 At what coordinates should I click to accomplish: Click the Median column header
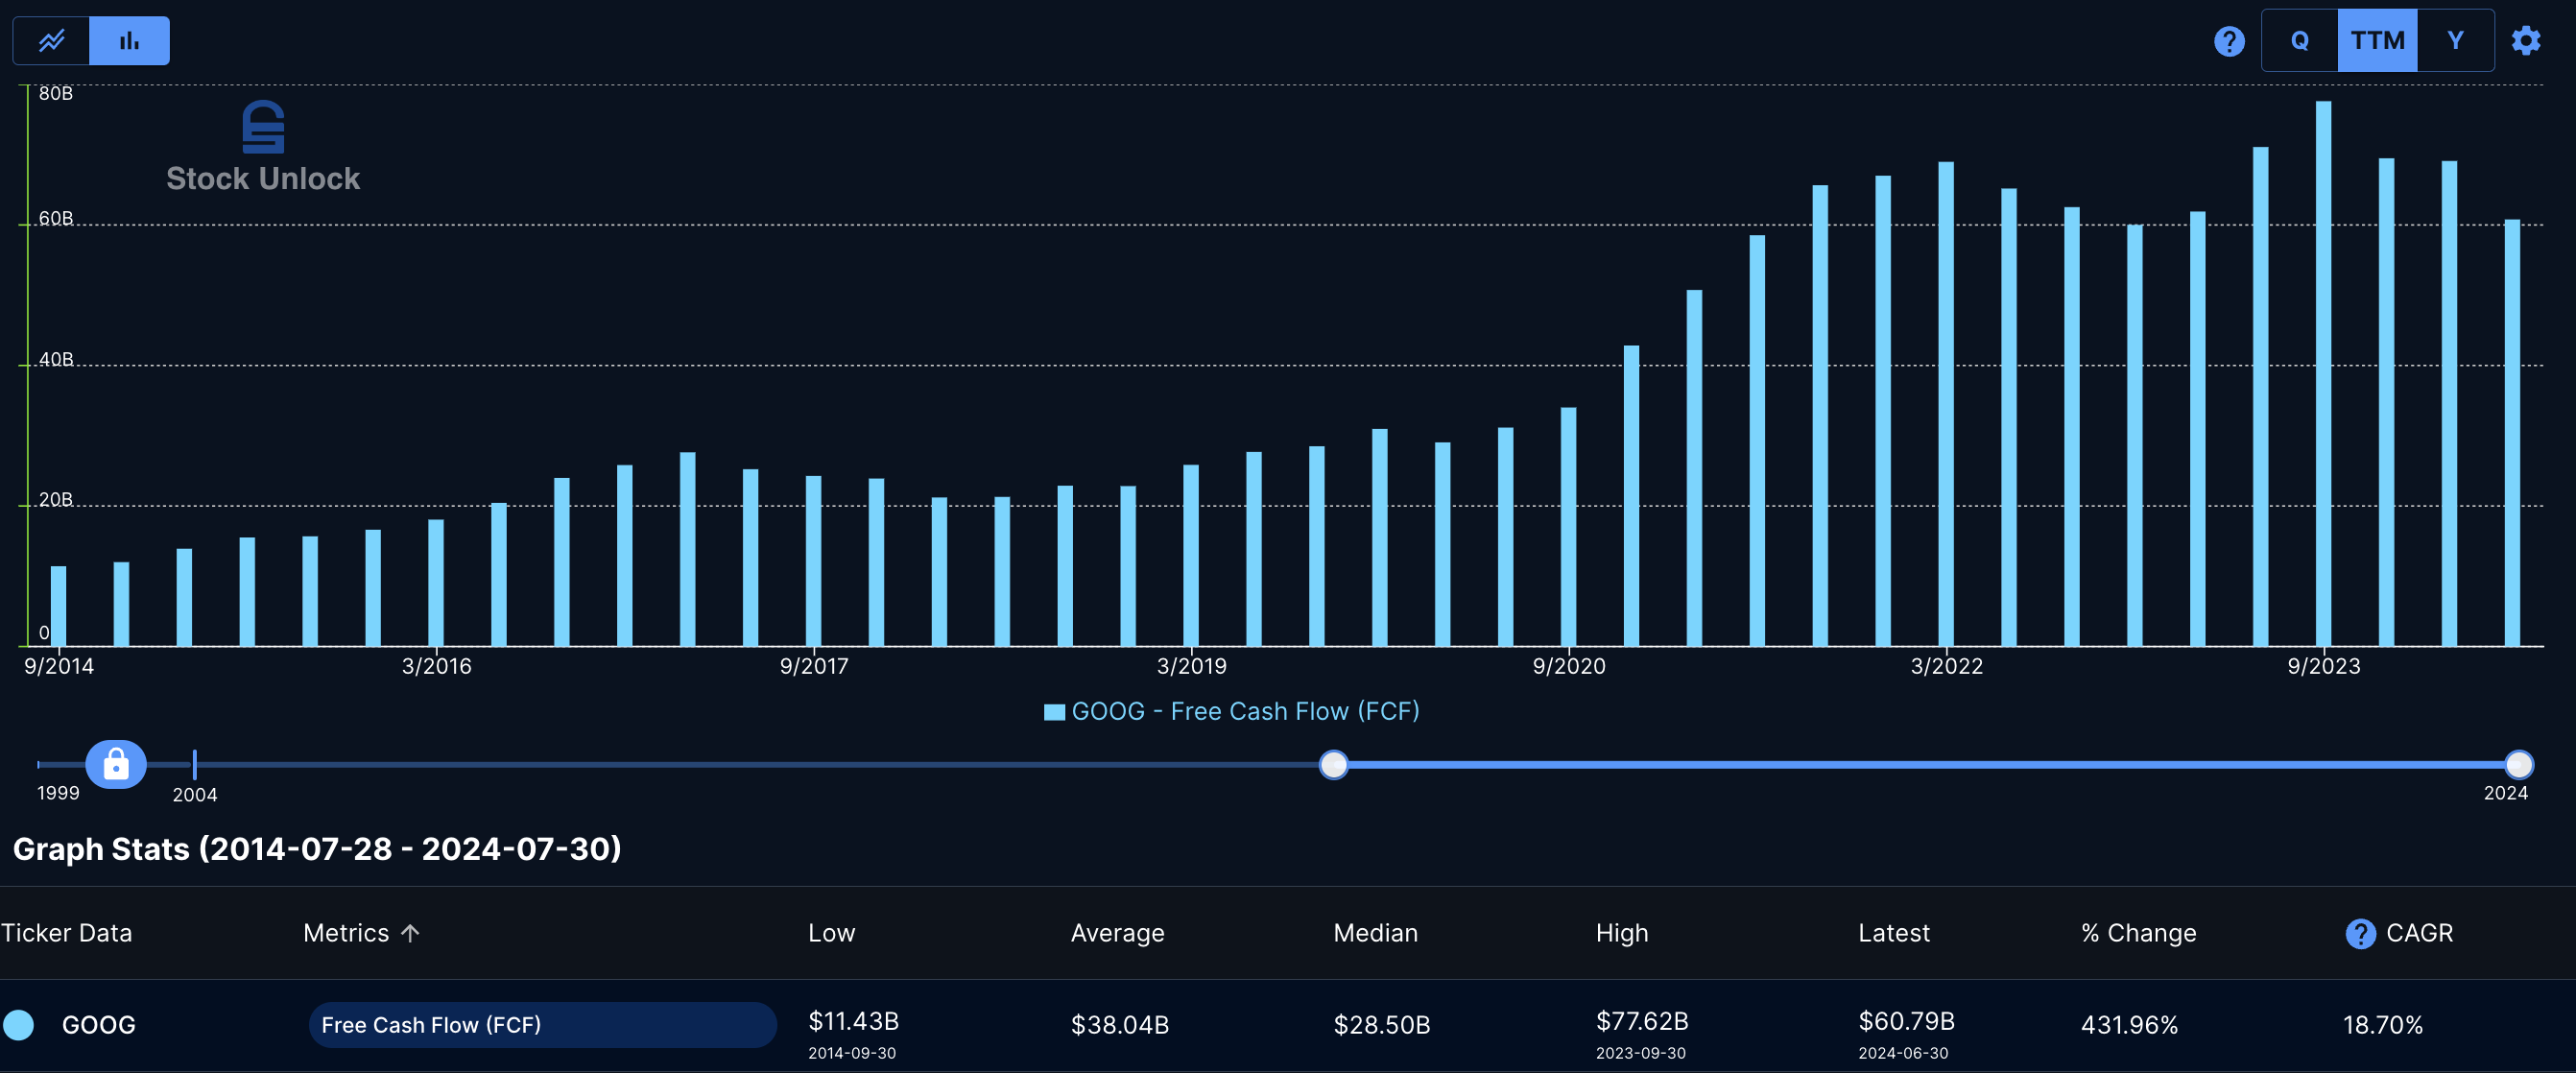click(1375, 933)
